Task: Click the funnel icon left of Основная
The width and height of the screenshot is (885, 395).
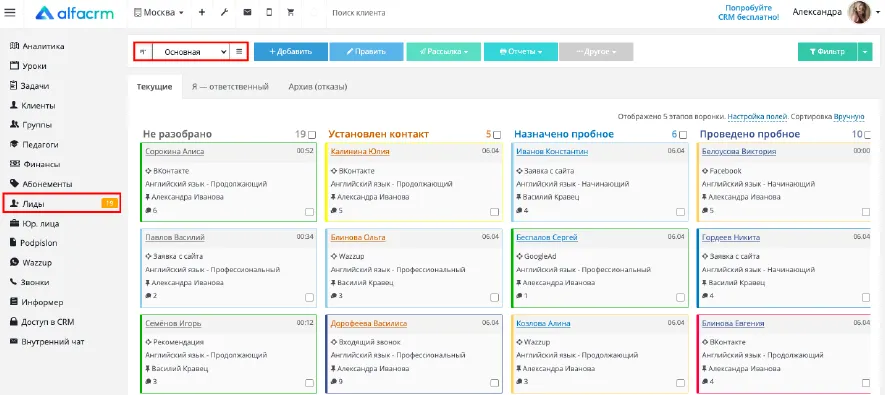Action: [x=143, y=51]
